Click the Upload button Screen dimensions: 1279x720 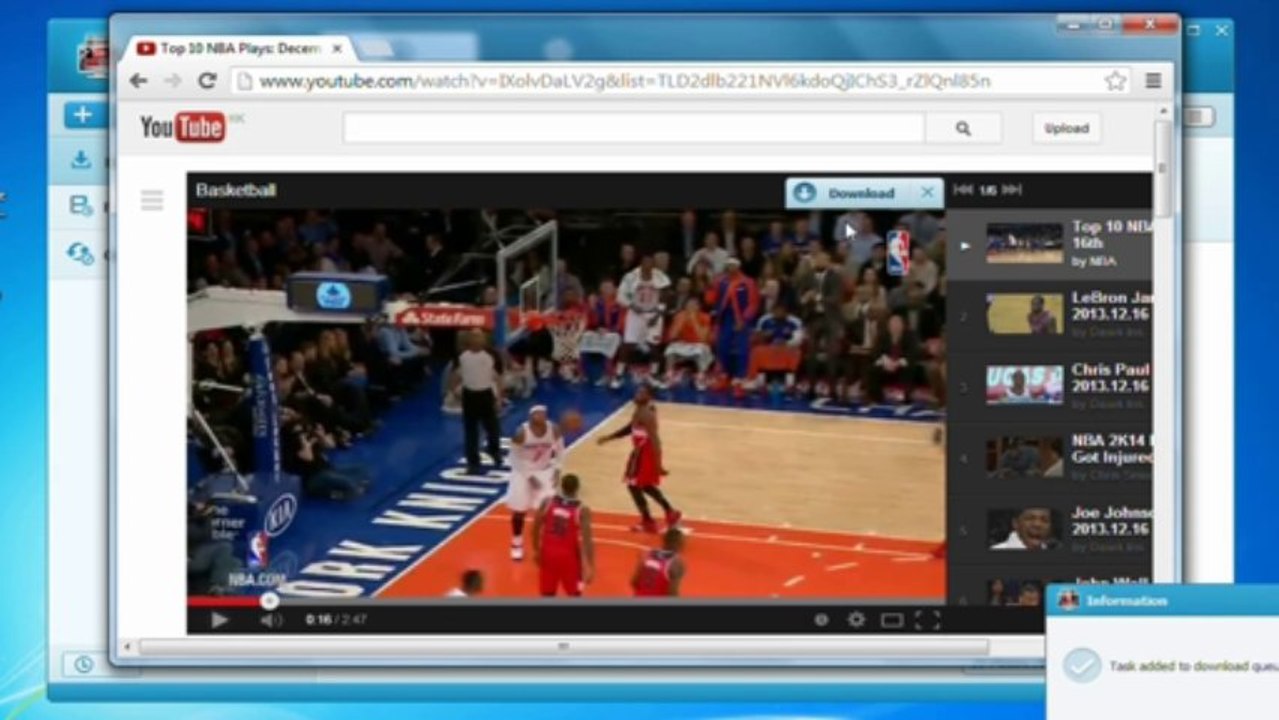coord(1066,128)
